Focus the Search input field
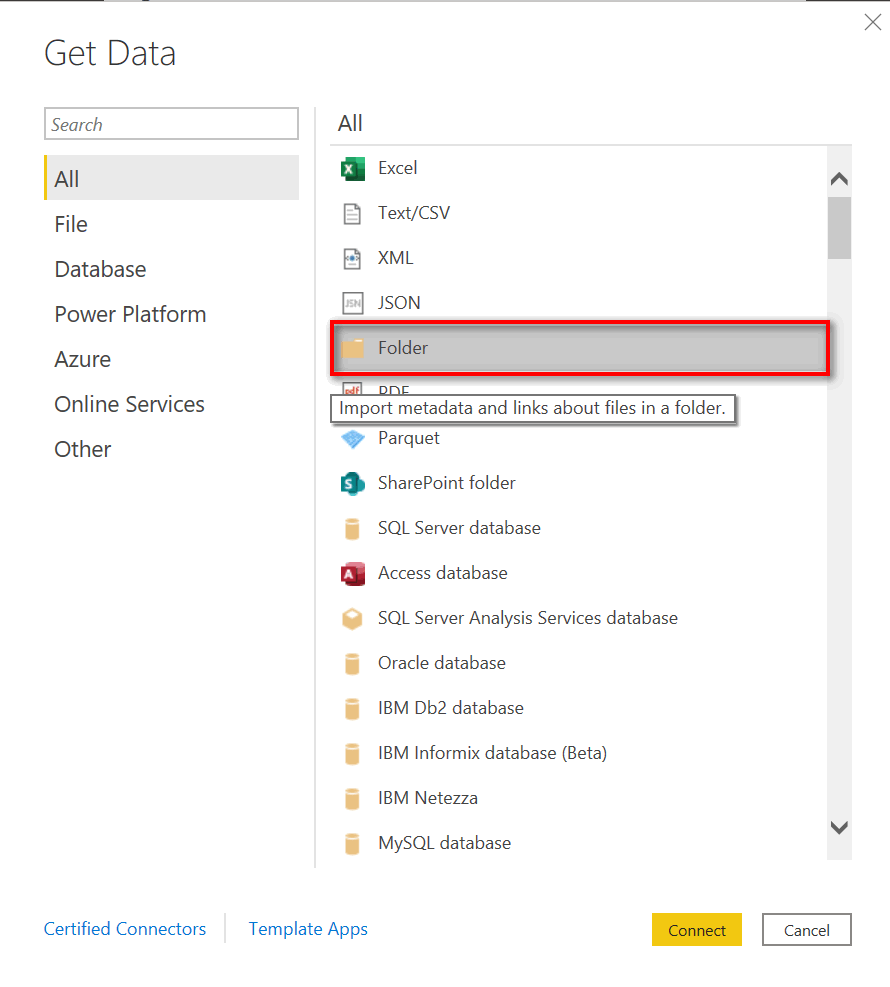This screenshot has width=890, height=987. point(171,124)
